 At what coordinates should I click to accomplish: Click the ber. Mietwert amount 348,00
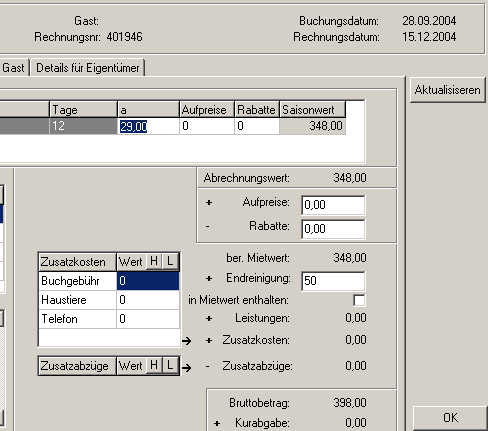350,258
